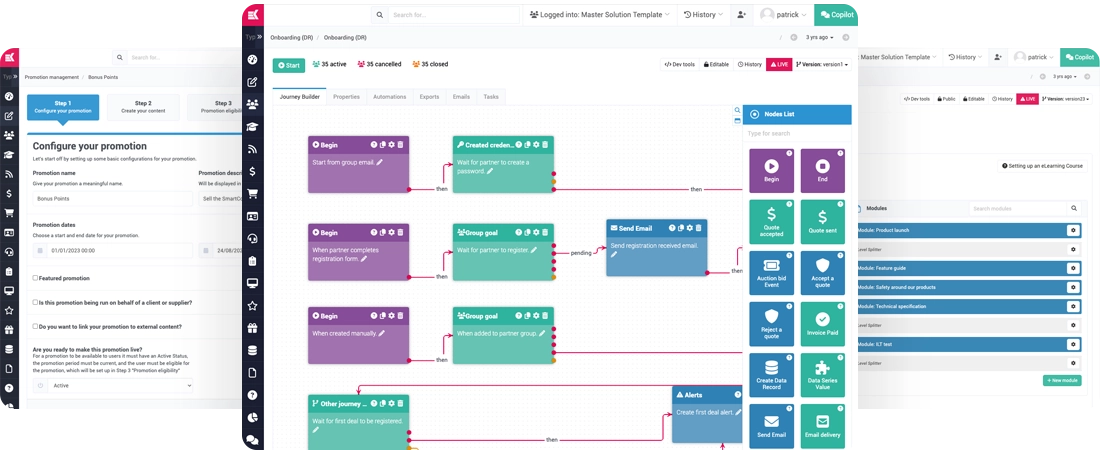The image size is (1100, 450).
Task: Click the Data Series Value node
Action: point(822,374)
